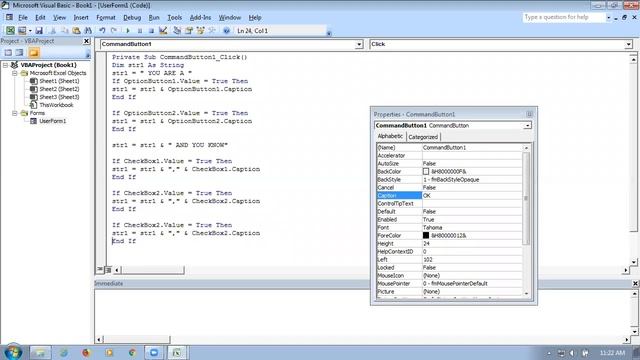
Task: Redo the last undone edit
Action: click(114, 31)
